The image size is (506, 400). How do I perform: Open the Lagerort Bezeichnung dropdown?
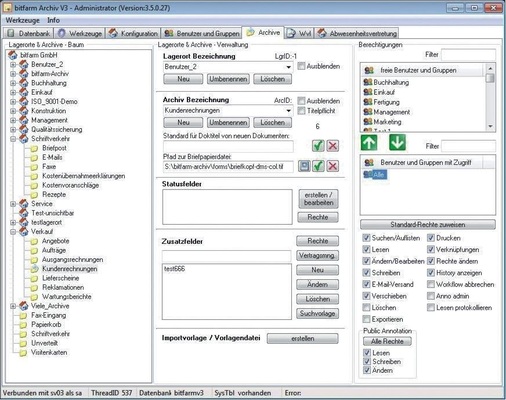[288, 67]
